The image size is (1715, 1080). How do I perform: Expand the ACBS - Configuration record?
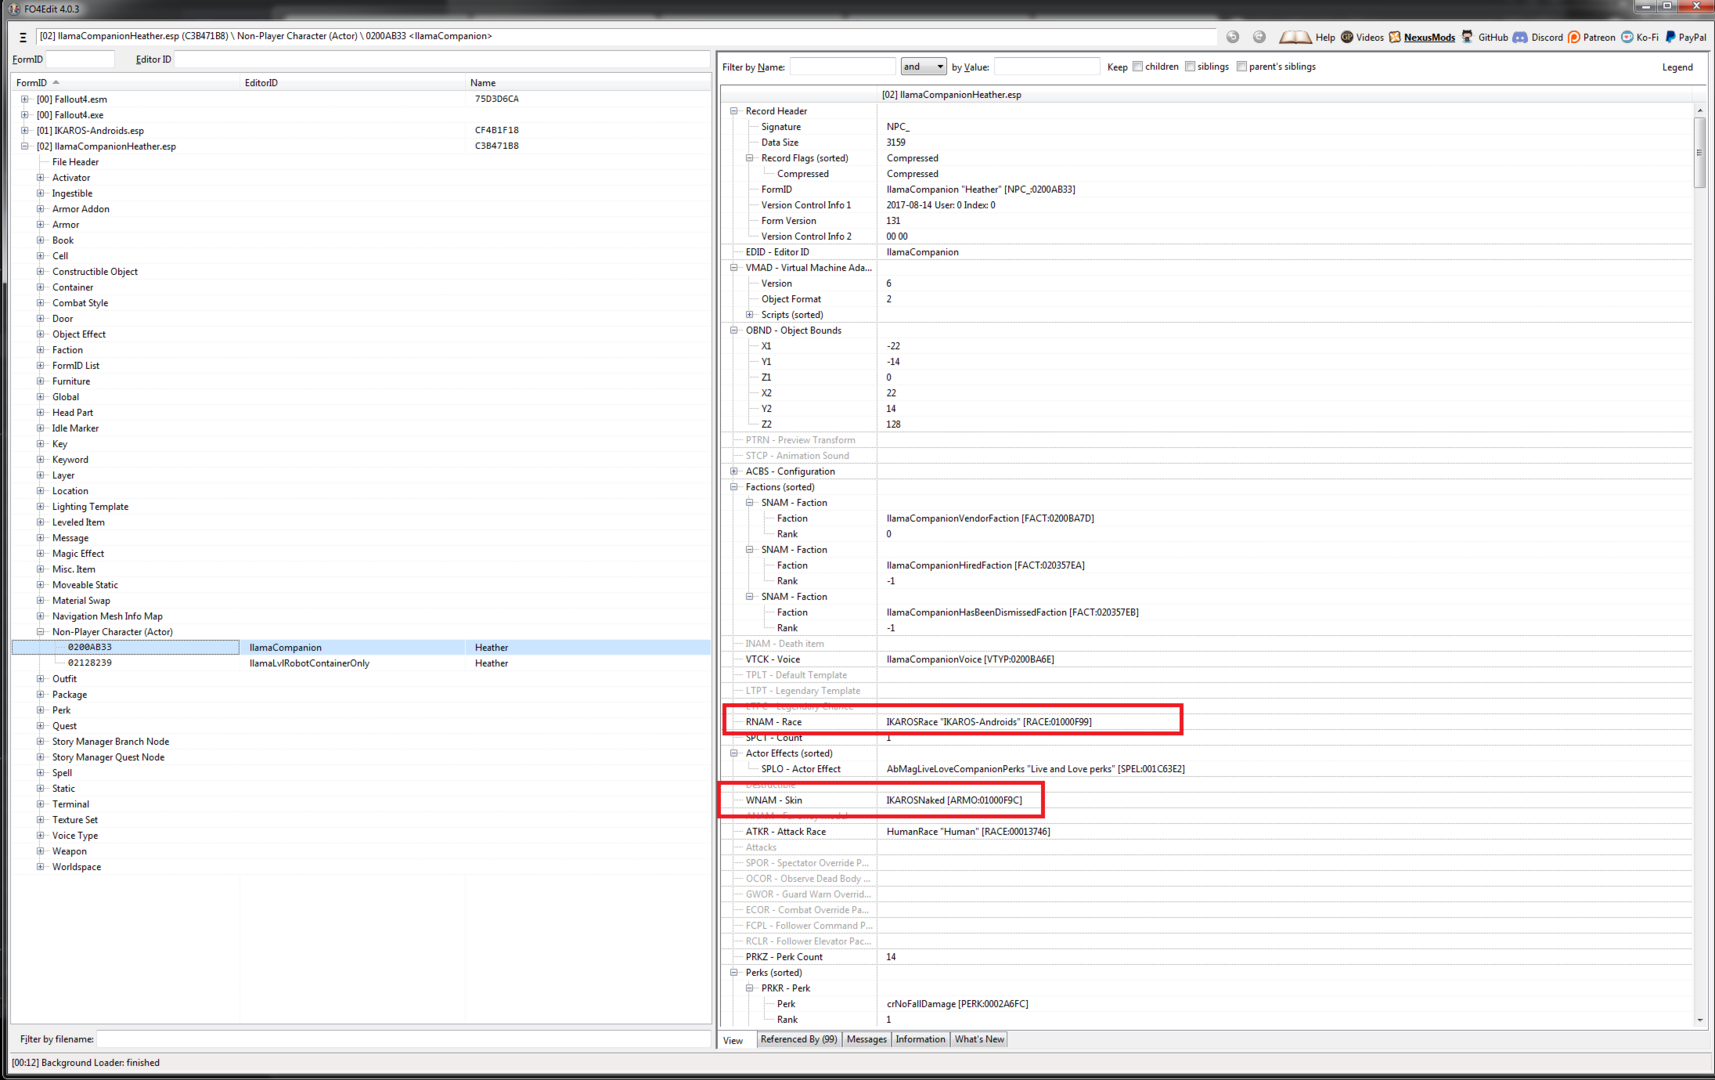734,471
